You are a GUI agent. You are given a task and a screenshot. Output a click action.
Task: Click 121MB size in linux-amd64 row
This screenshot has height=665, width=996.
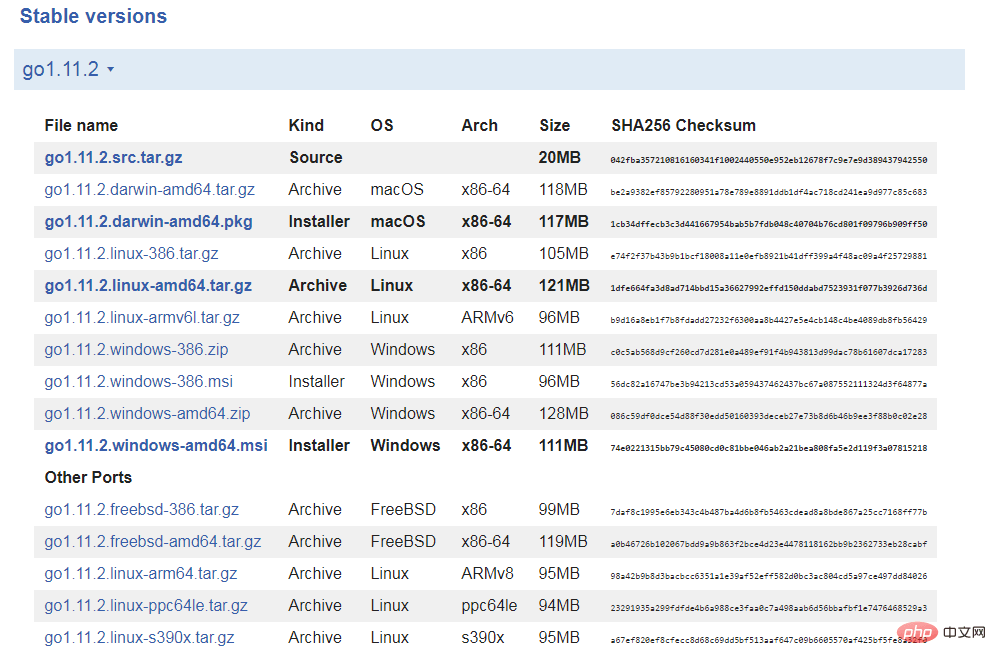564,286
